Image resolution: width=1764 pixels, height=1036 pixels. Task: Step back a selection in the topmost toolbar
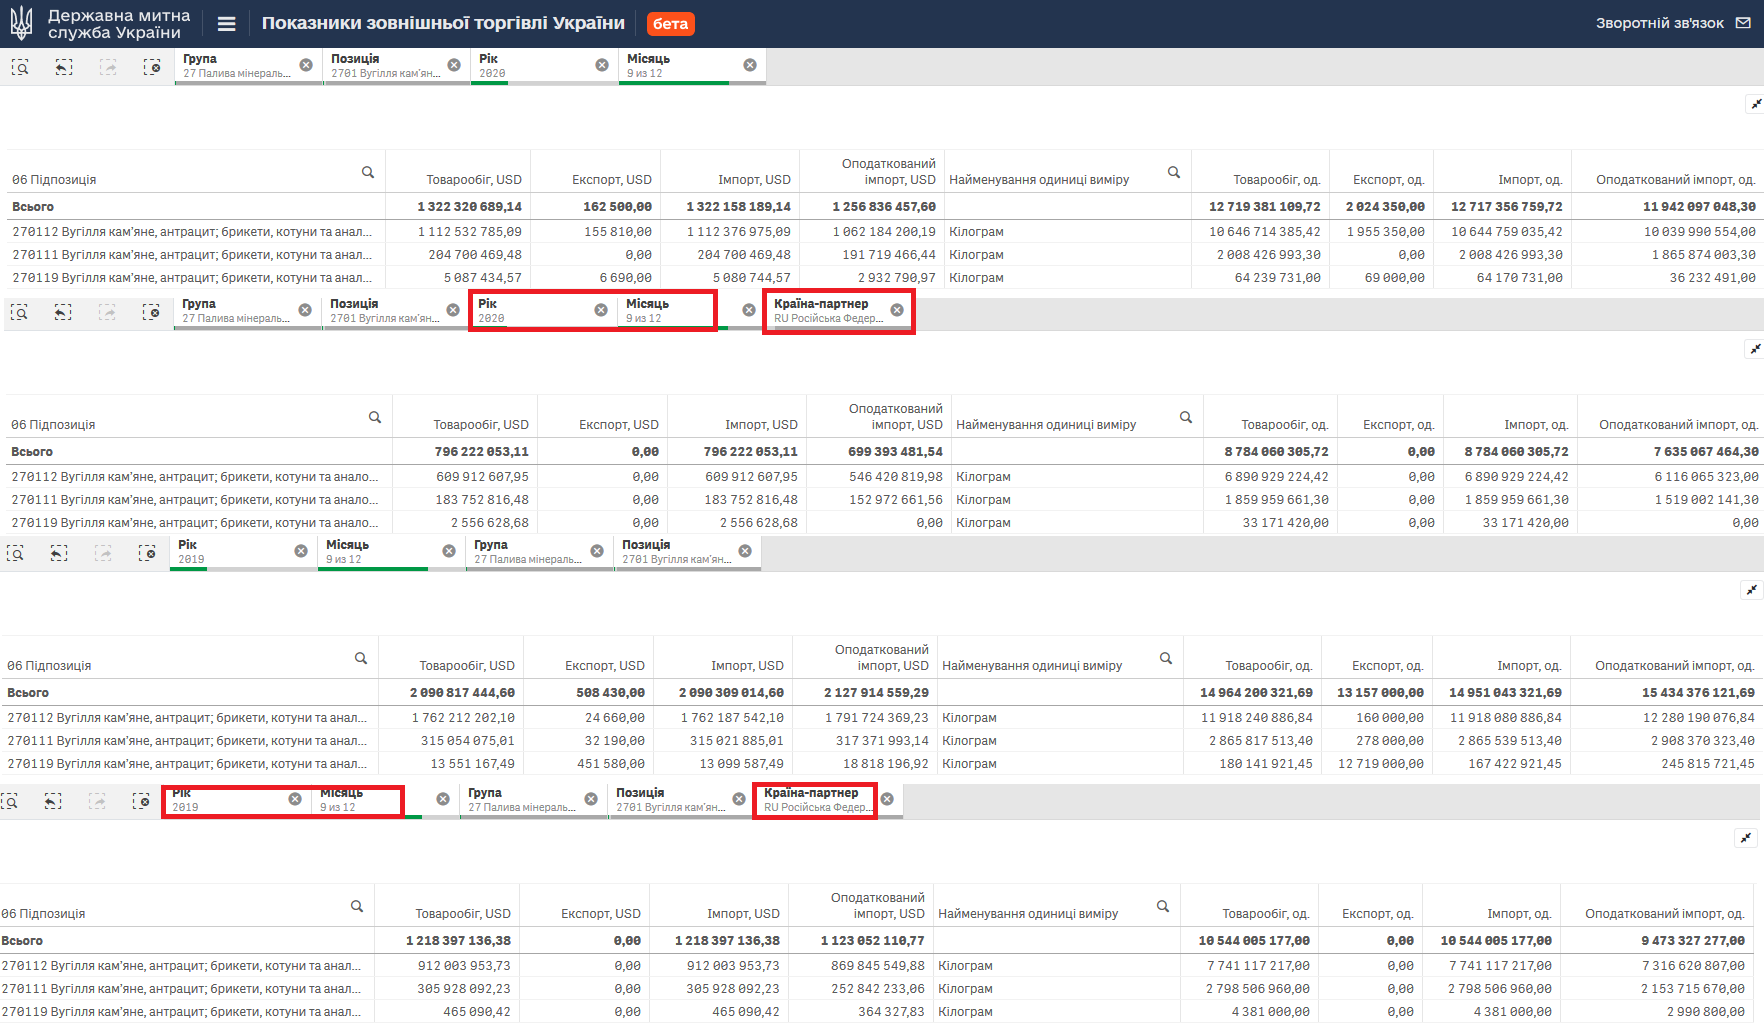64,67
